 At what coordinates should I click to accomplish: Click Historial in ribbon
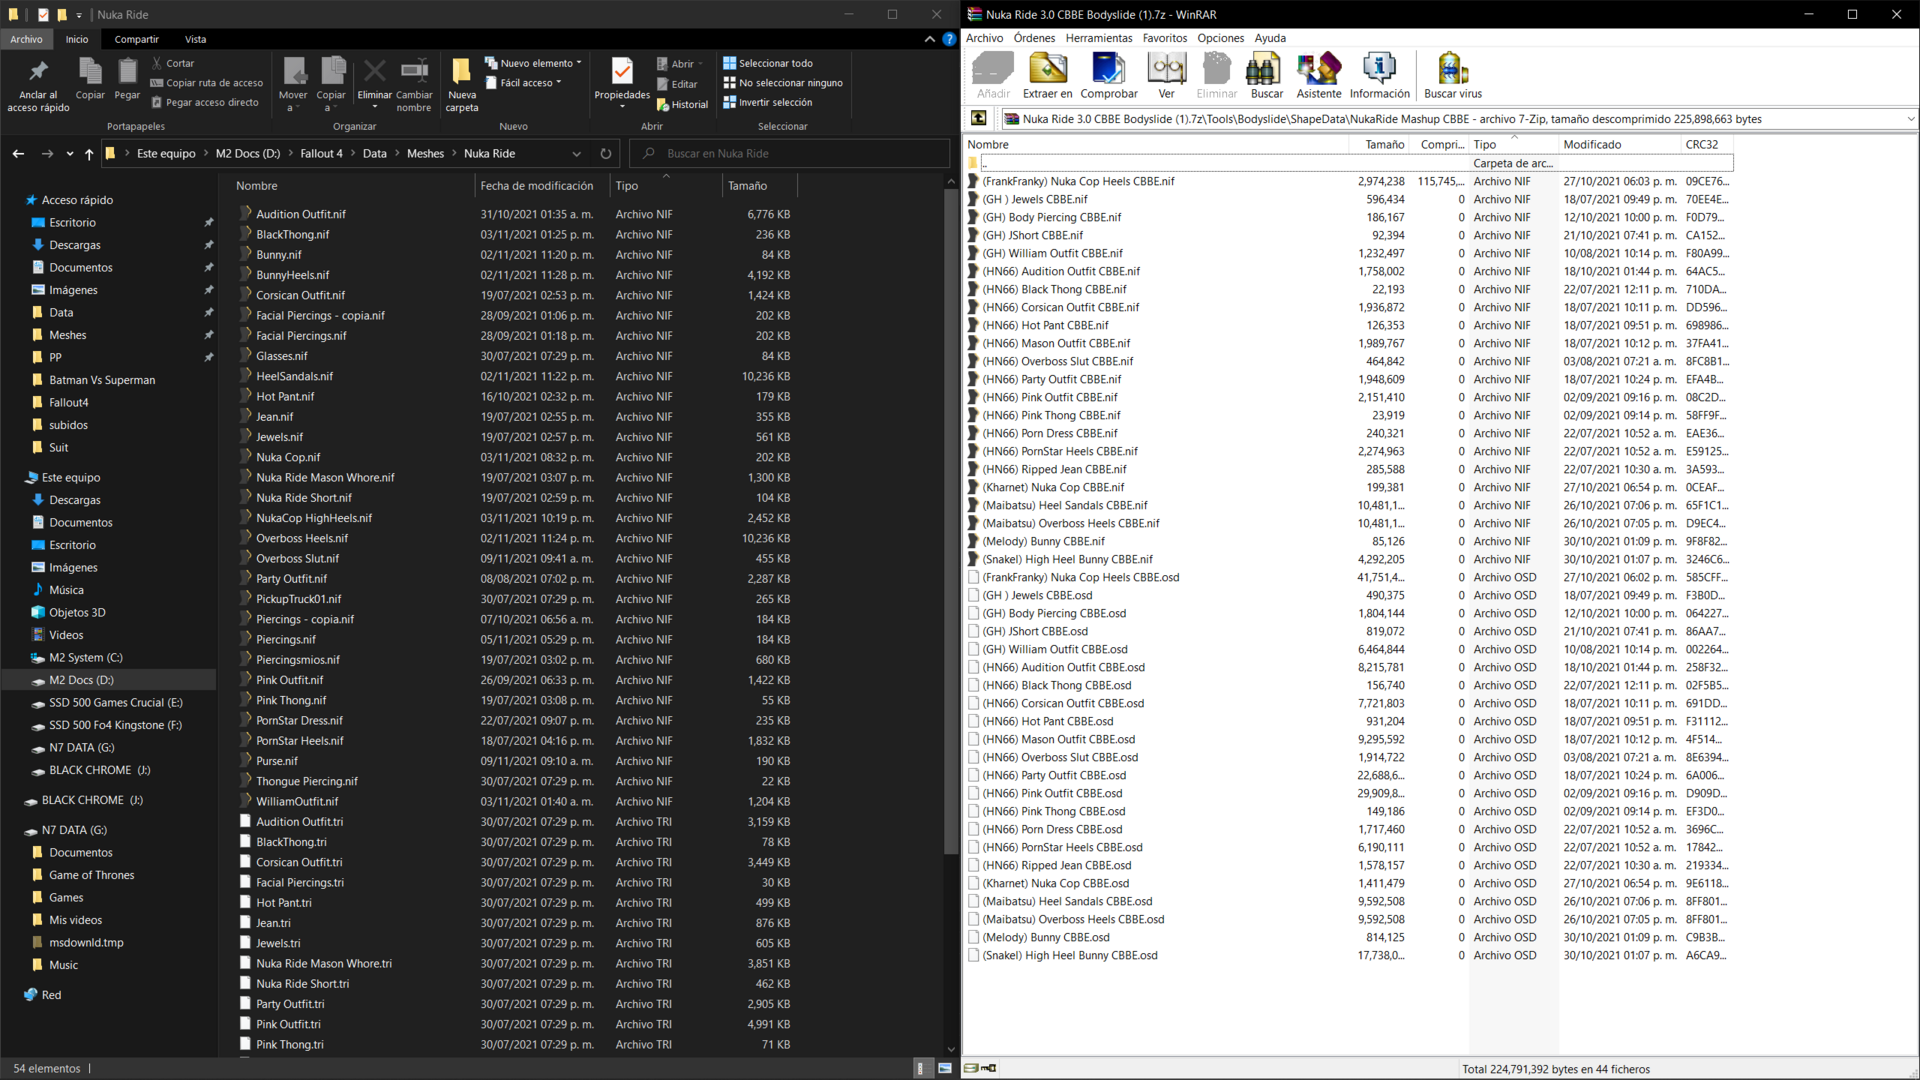682,104
